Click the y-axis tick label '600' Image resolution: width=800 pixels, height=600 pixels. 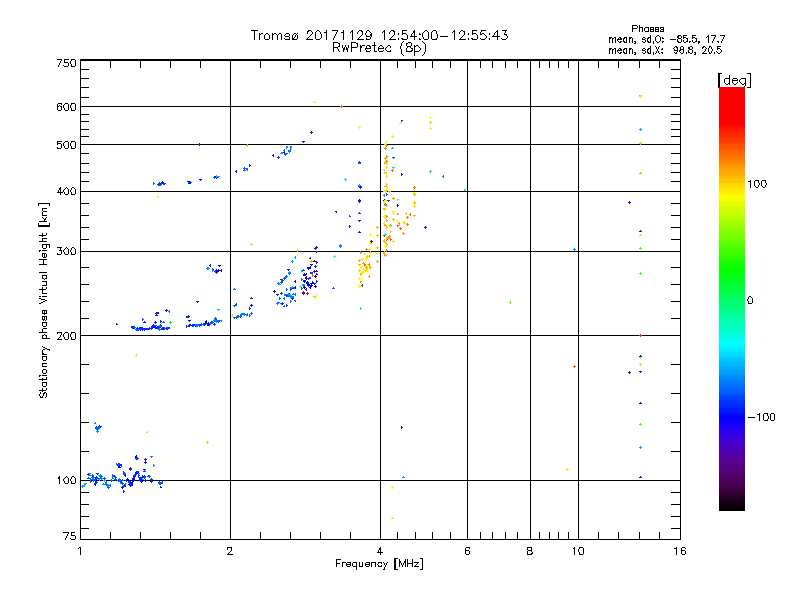tap(66, 107)
